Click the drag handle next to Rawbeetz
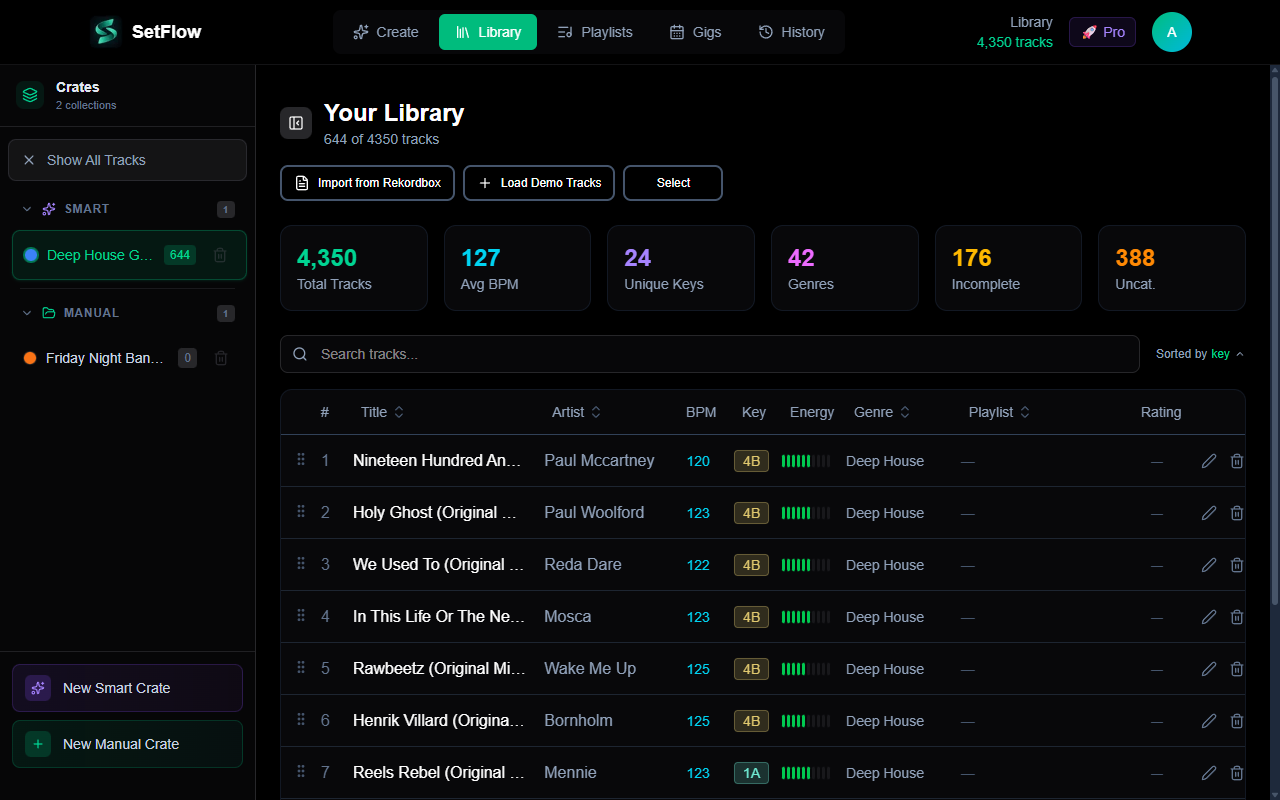Image resolution: width=1280 pixels, height=800 pixels. [x=300, y=668]
